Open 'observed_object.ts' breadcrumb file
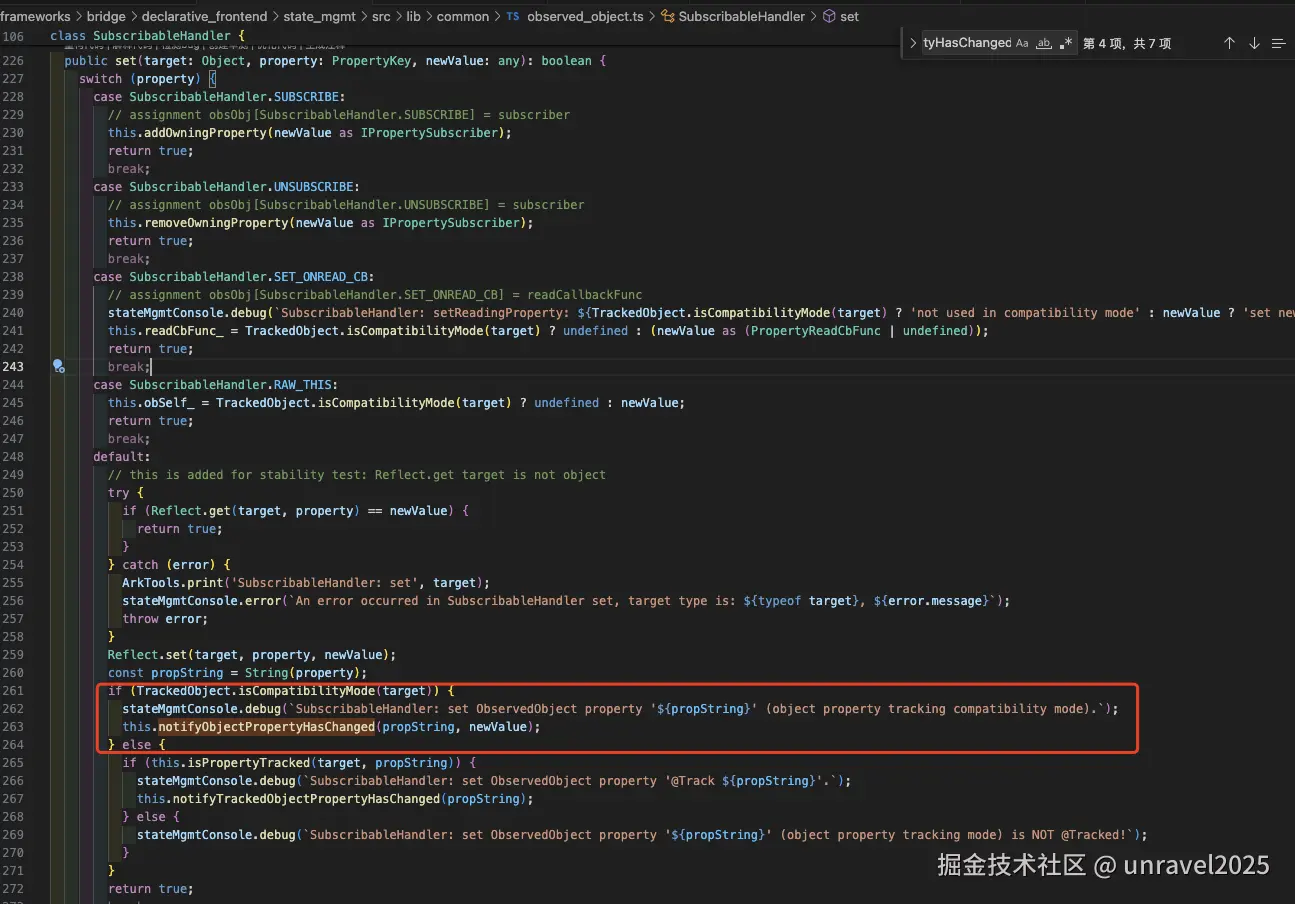The width and height of the screenshot is (1295, 904). 585,16
